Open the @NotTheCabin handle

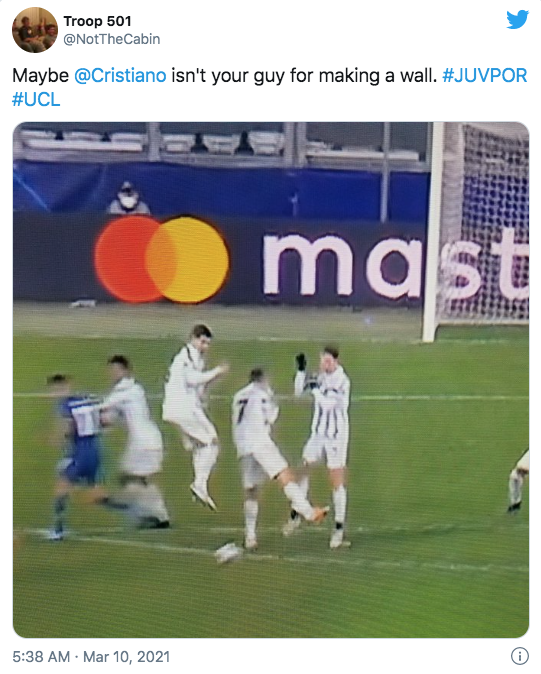[112, 39]
